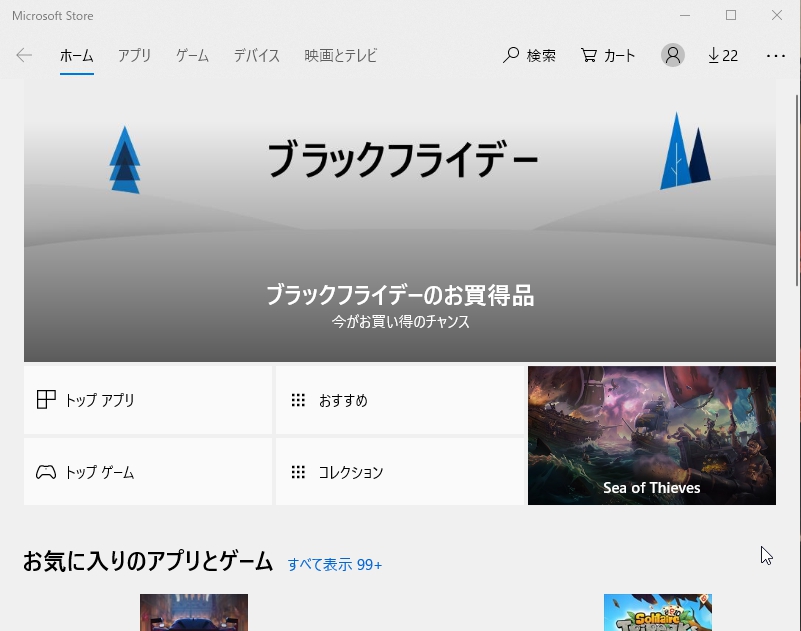Click the お気に入りのアプリとゲーム section heading
The image size is (801, 631).
[148, 560]
